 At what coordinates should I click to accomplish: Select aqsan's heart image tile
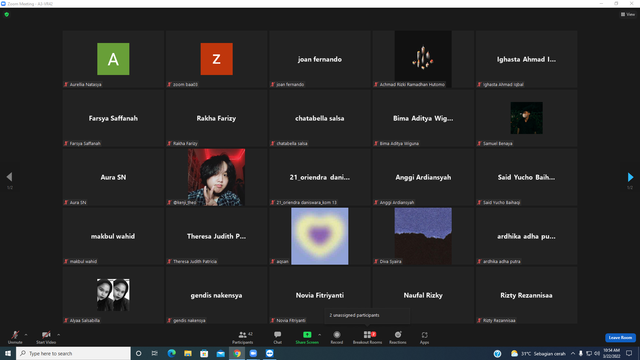pyautogui.click(x=320, y=236)
